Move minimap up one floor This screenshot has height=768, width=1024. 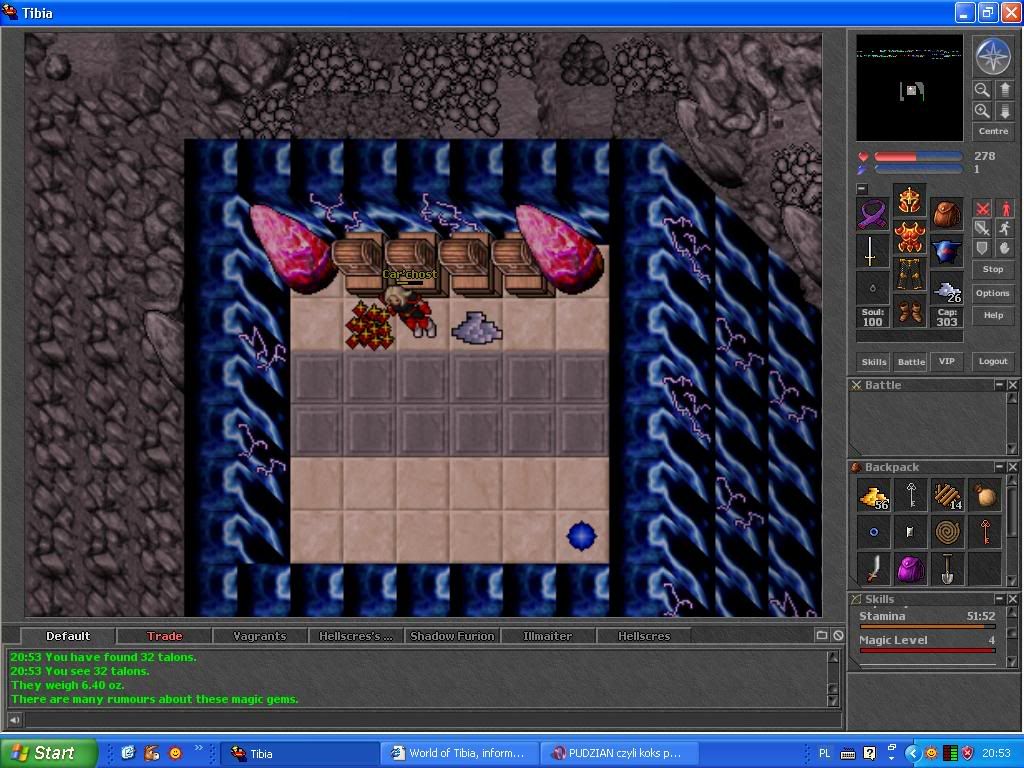click(x=1004, y=89)
